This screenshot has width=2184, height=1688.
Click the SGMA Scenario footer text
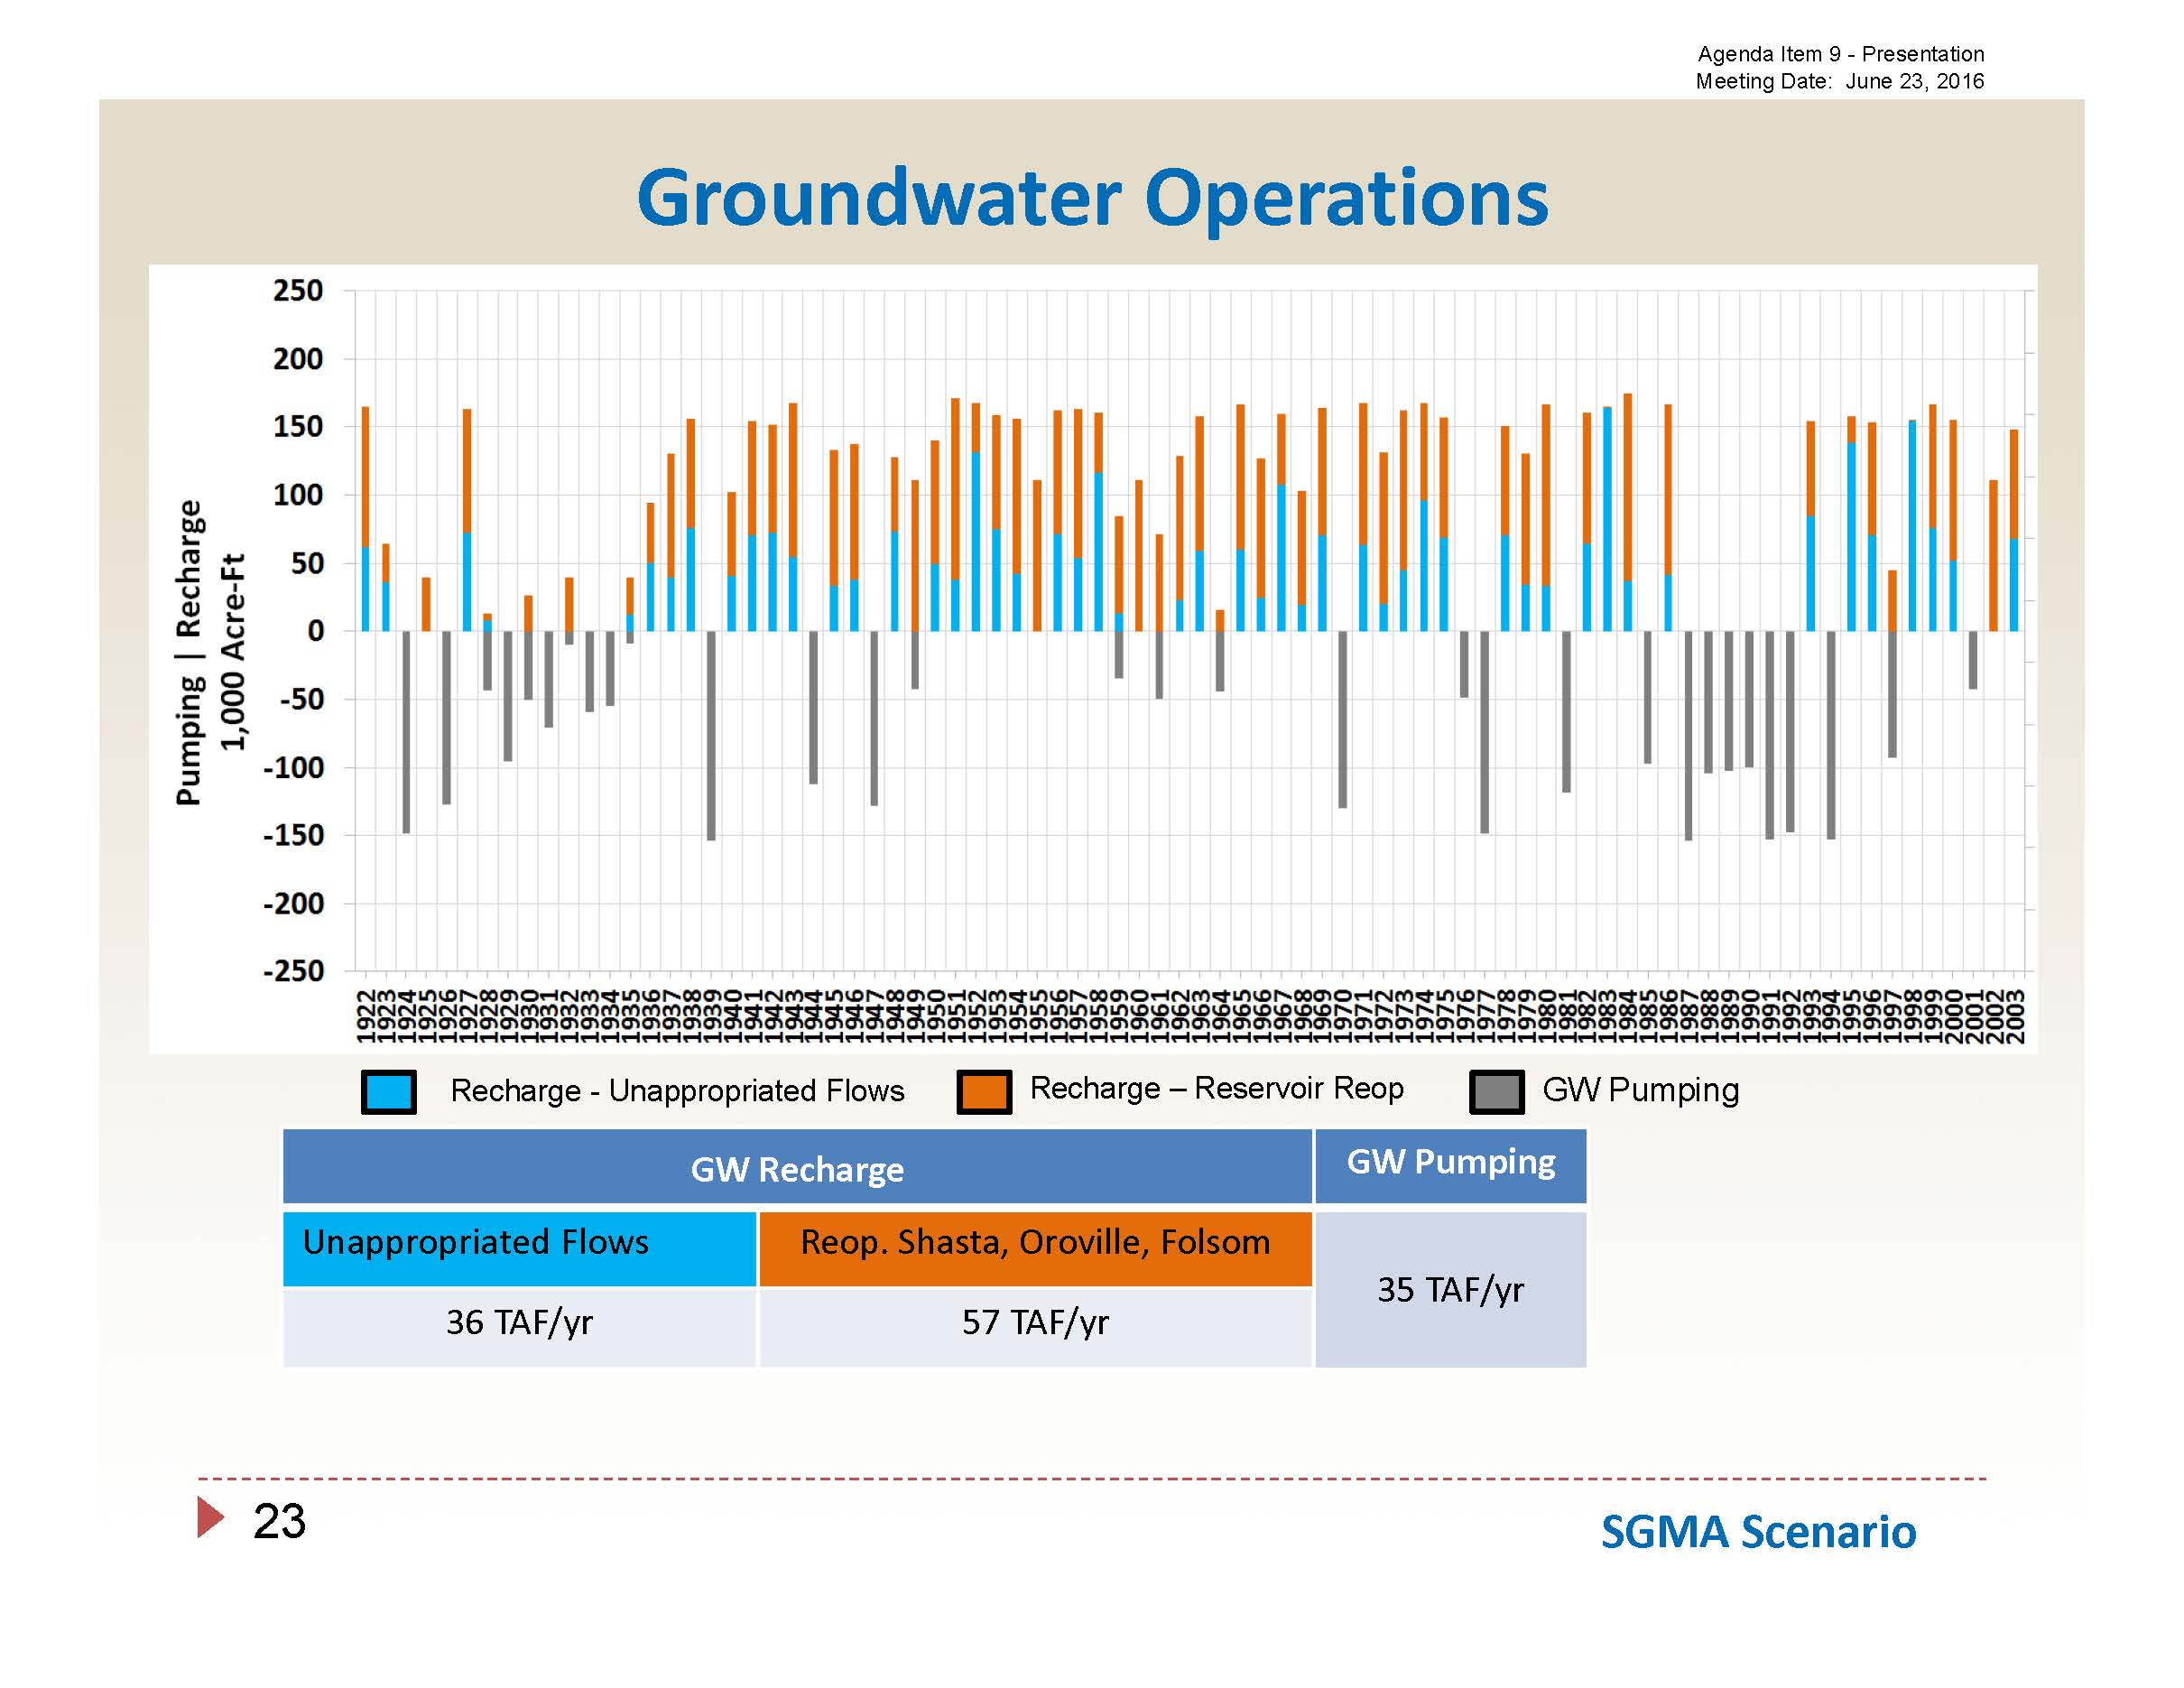click(x=1758, y=1532)
